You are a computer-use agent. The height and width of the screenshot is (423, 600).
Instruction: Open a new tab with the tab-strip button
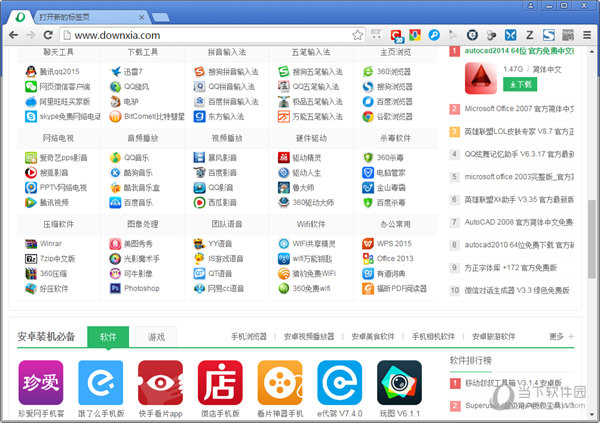pos(161,18)
